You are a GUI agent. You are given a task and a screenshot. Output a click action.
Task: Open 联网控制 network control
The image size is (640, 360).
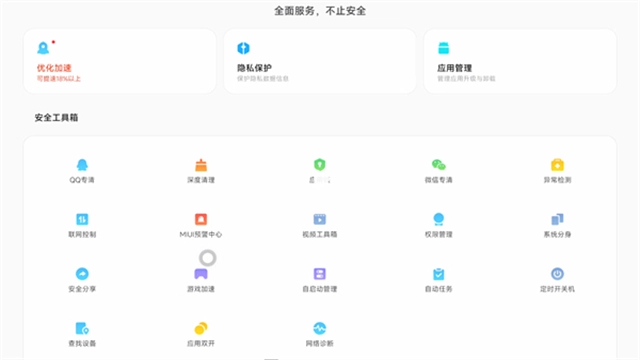pos(82,225)
